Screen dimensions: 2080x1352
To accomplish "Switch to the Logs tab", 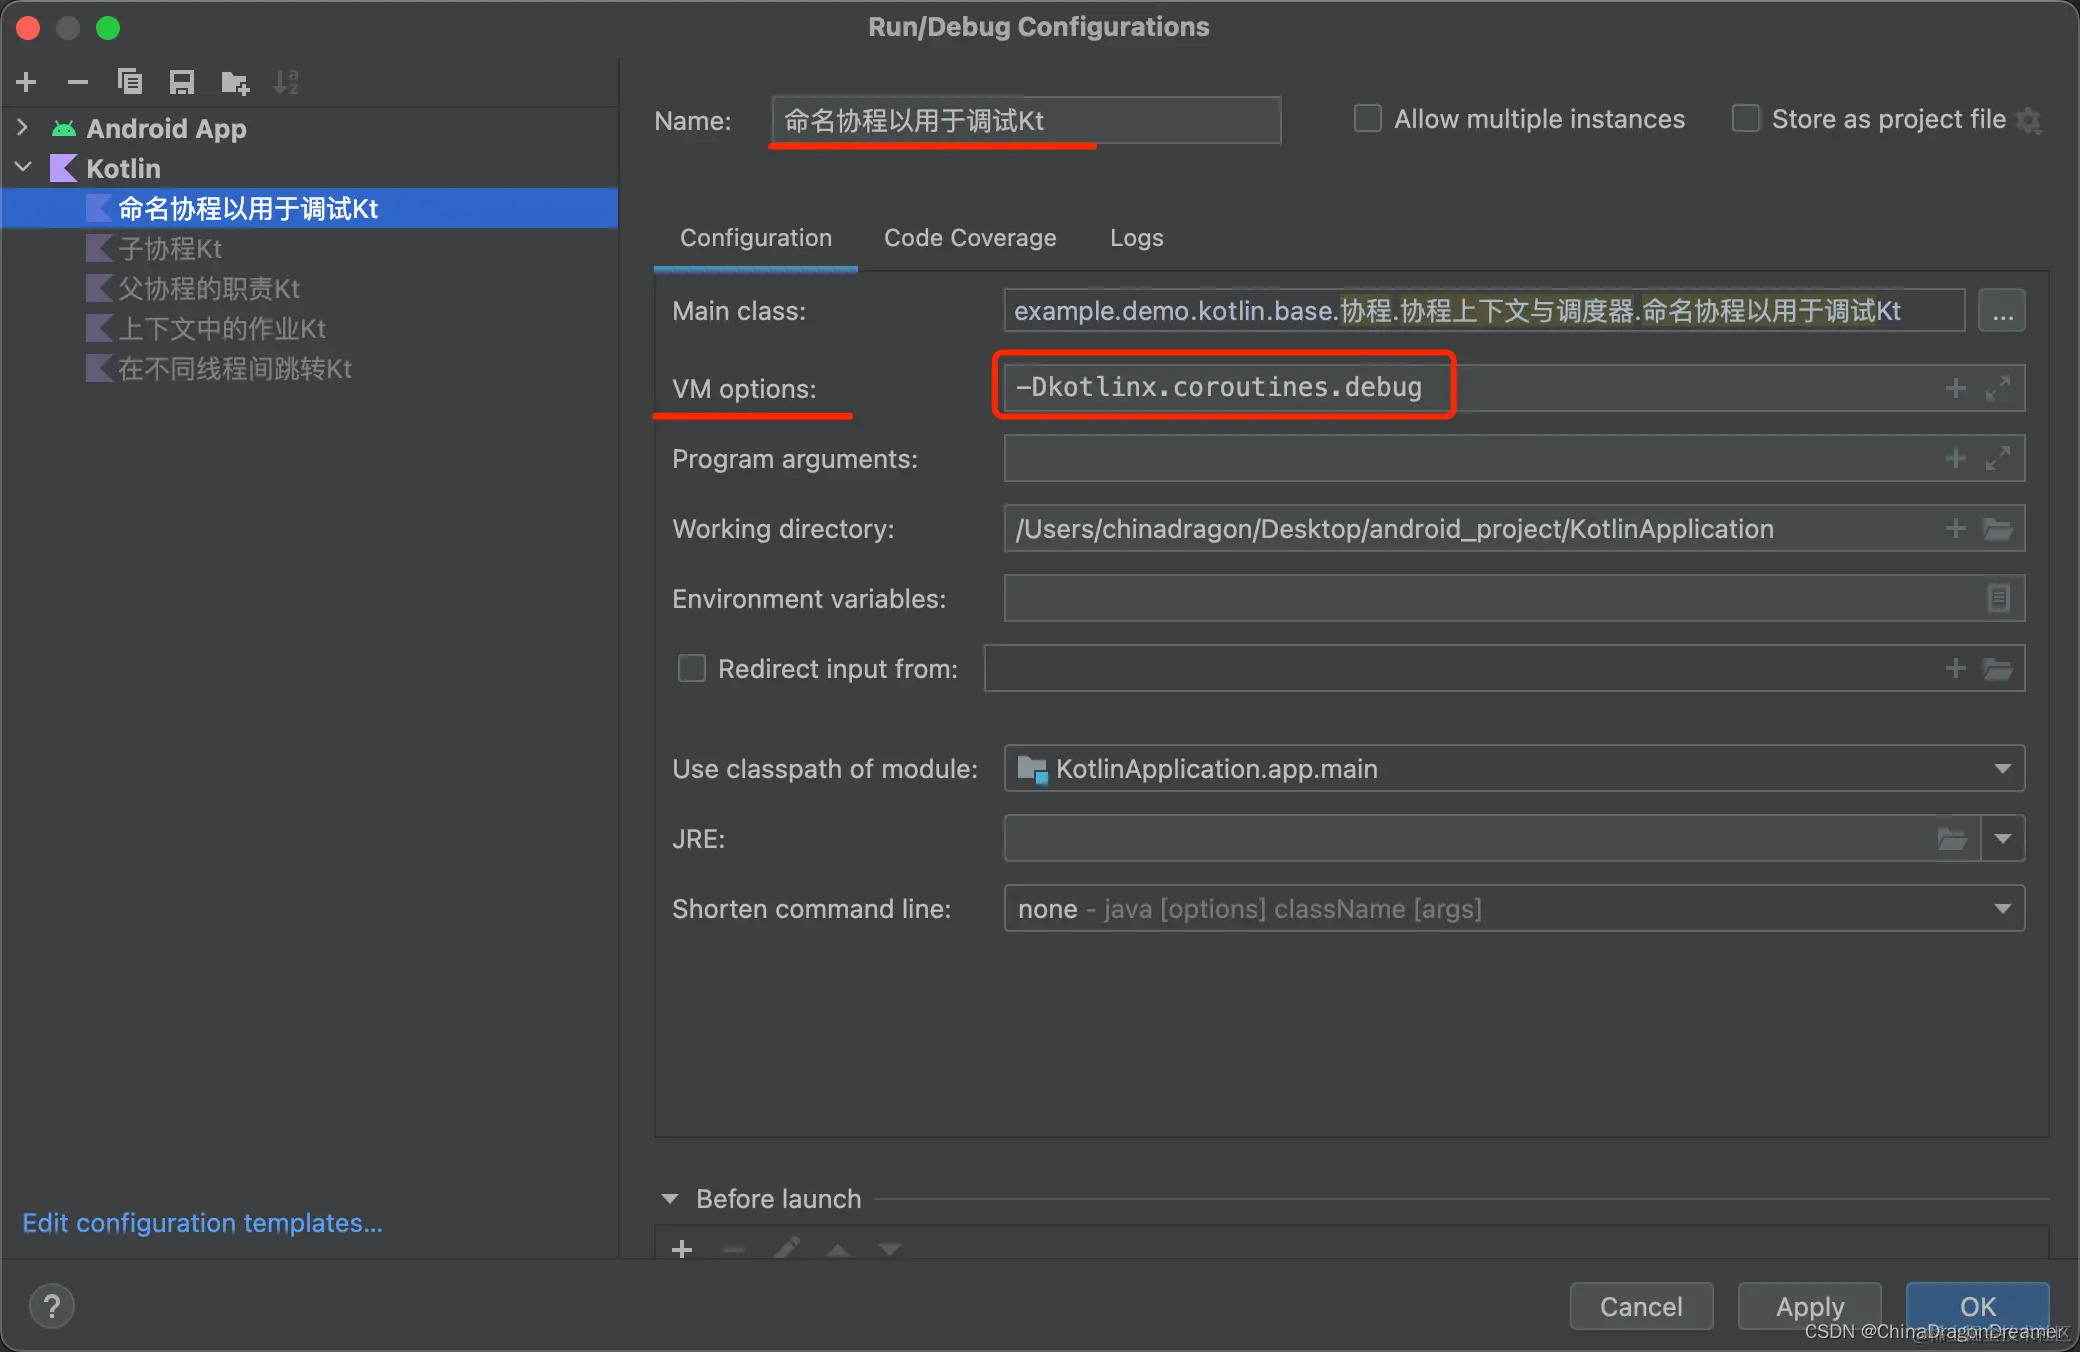I will coord(1136,238).
